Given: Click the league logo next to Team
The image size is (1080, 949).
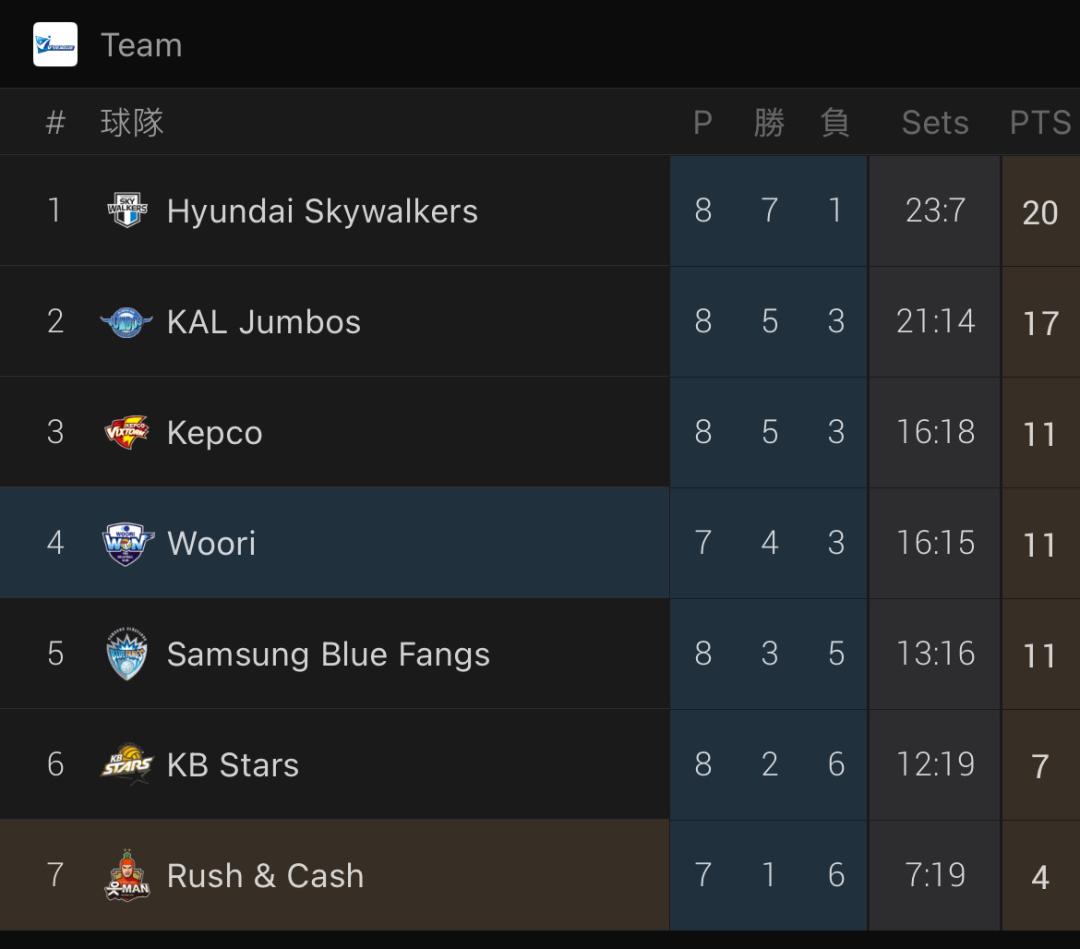Looking at the screenshot, I should pyautogui.click(x=55, y=45).
